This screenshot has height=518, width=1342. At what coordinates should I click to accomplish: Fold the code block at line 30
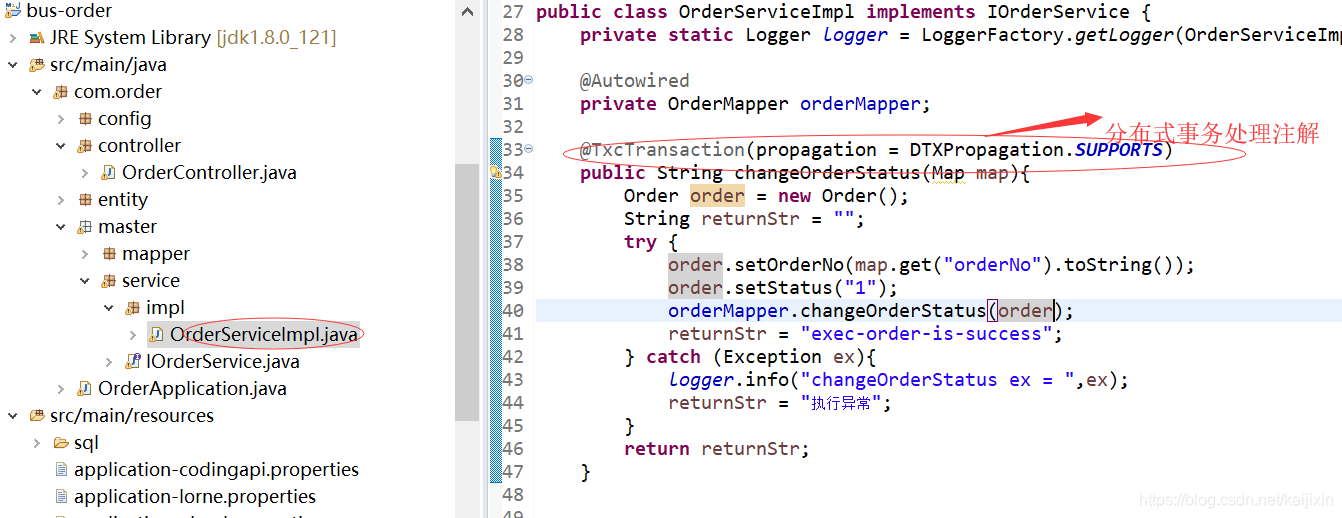[528, 81]
